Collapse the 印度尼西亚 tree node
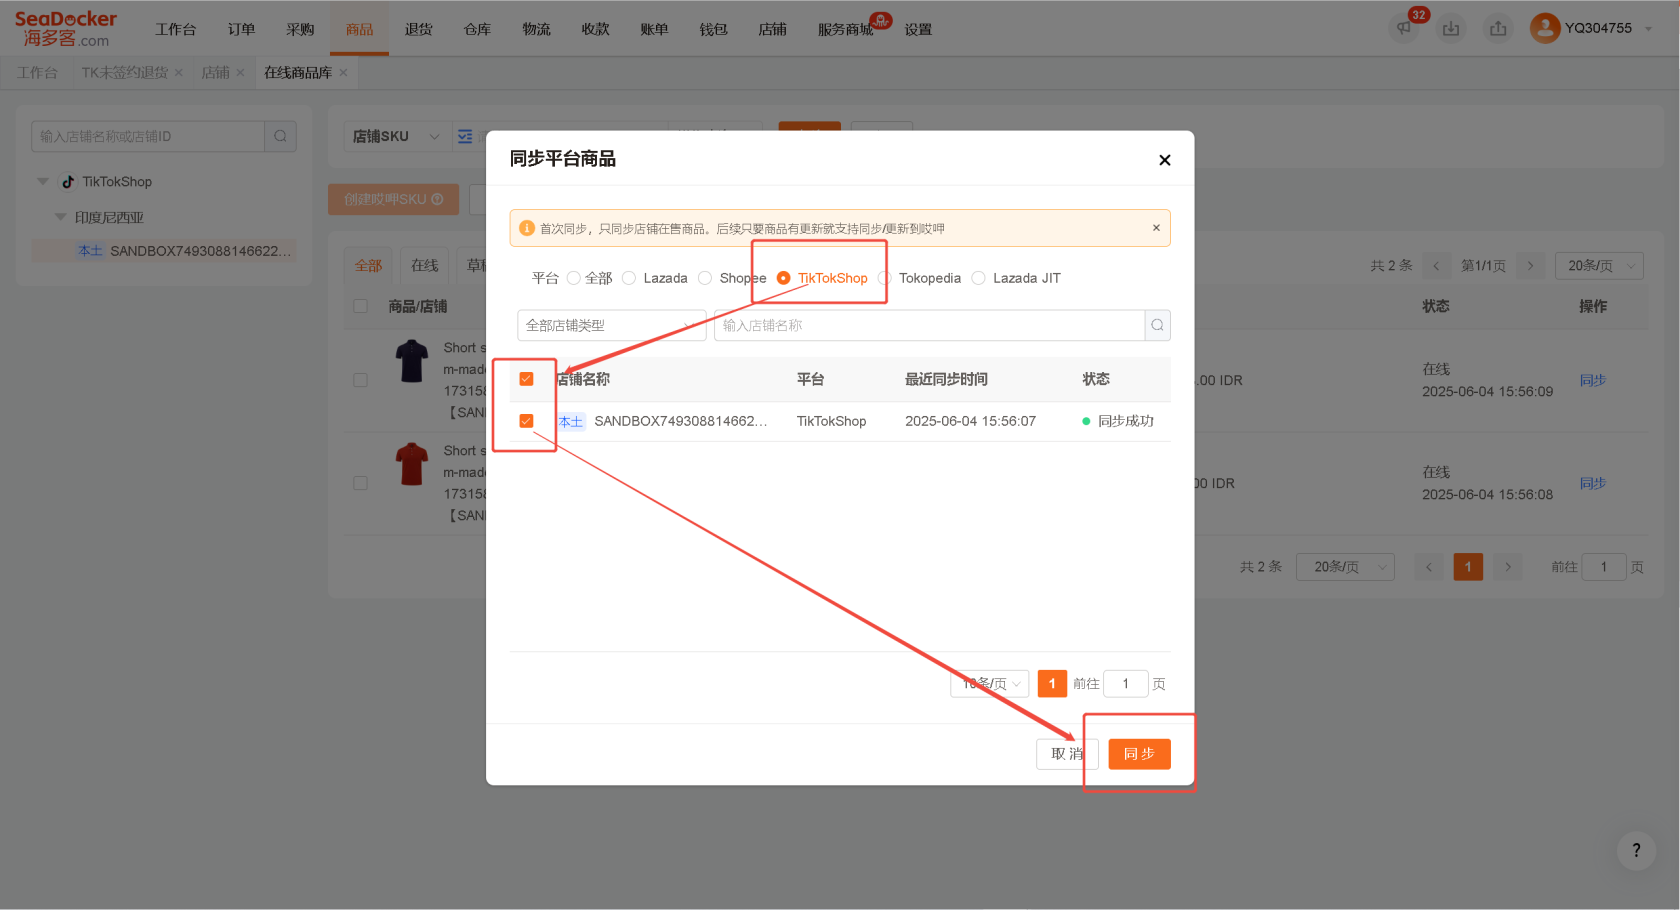Viewport: 1680px width, 910px height. coord(61,217)
